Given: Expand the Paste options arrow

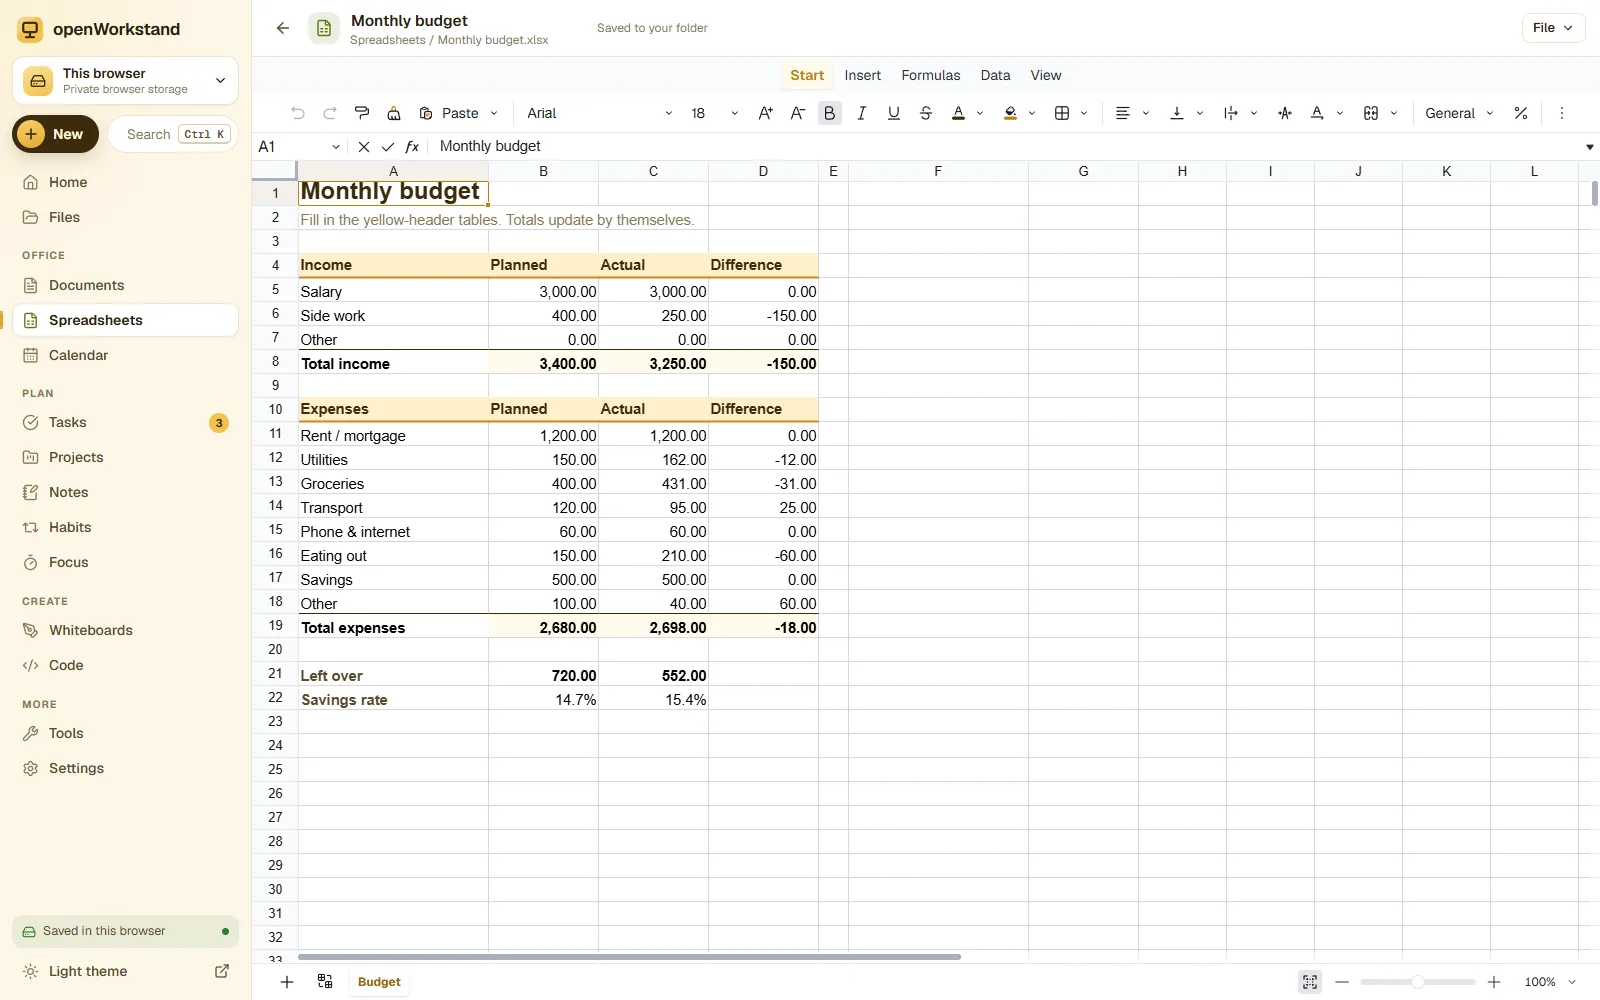Looking at the screenshot, I should (x=493, y=113).
